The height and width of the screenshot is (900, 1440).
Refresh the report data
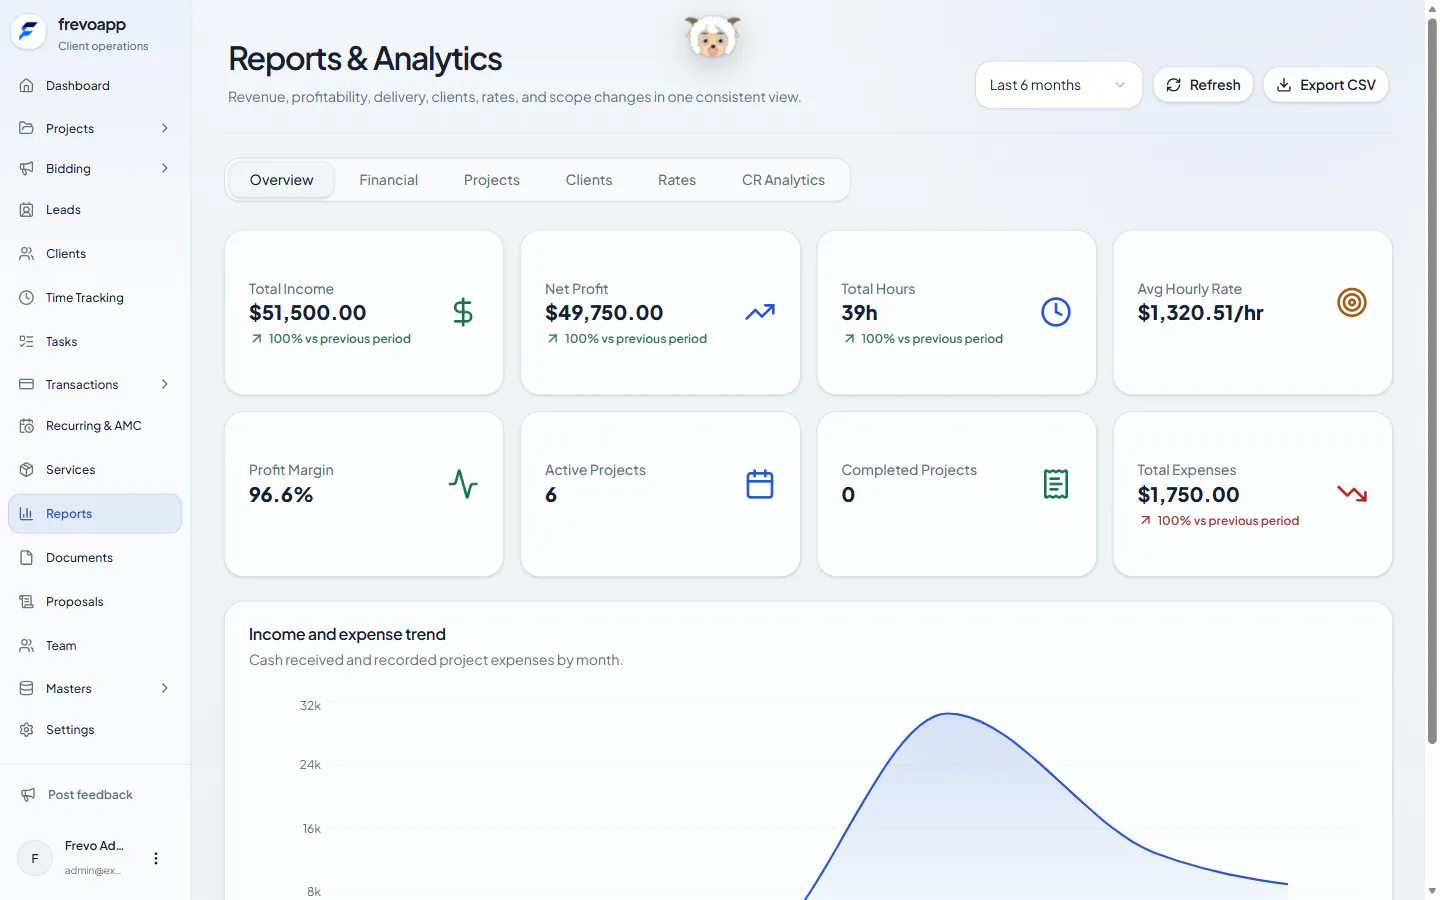click(1203, 85)
